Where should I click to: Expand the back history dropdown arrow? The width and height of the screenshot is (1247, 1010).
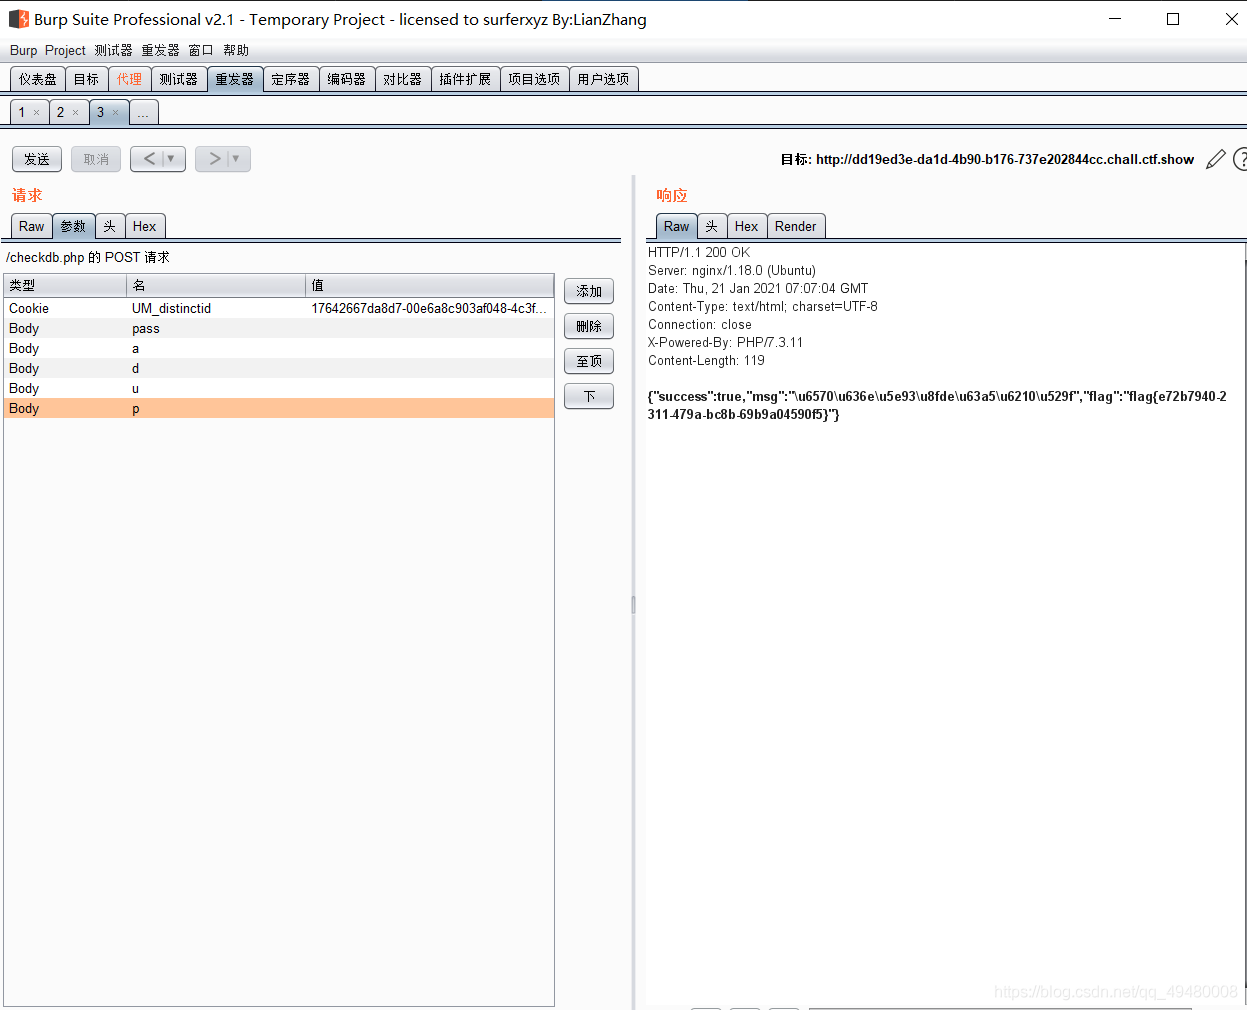(x=171, y=159)
